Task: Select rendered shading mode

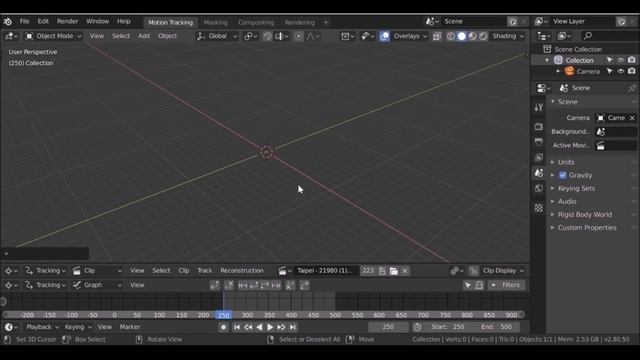Action: tap(483, 36)
